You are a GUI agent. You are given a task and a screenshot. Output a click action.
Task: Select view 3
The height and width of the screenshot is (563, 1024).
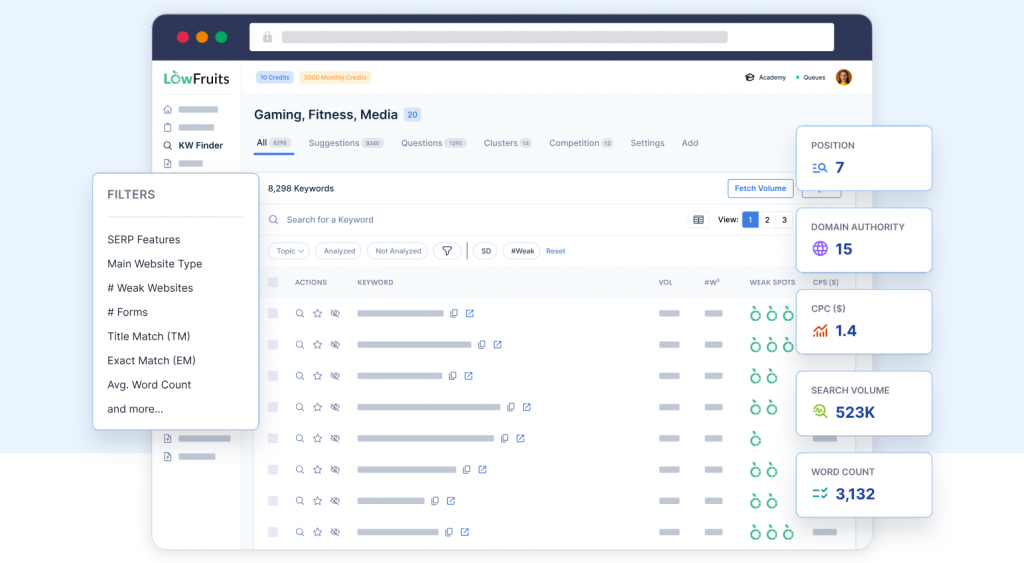(784, 220)
